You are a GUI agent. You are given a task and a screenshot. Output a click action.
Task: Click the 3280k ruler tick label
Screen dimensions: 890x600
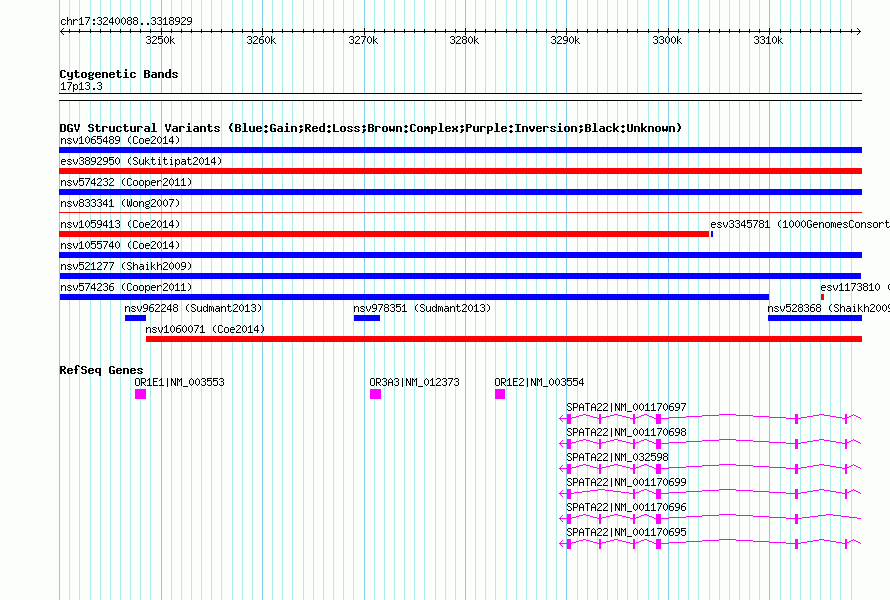point(464,40)
